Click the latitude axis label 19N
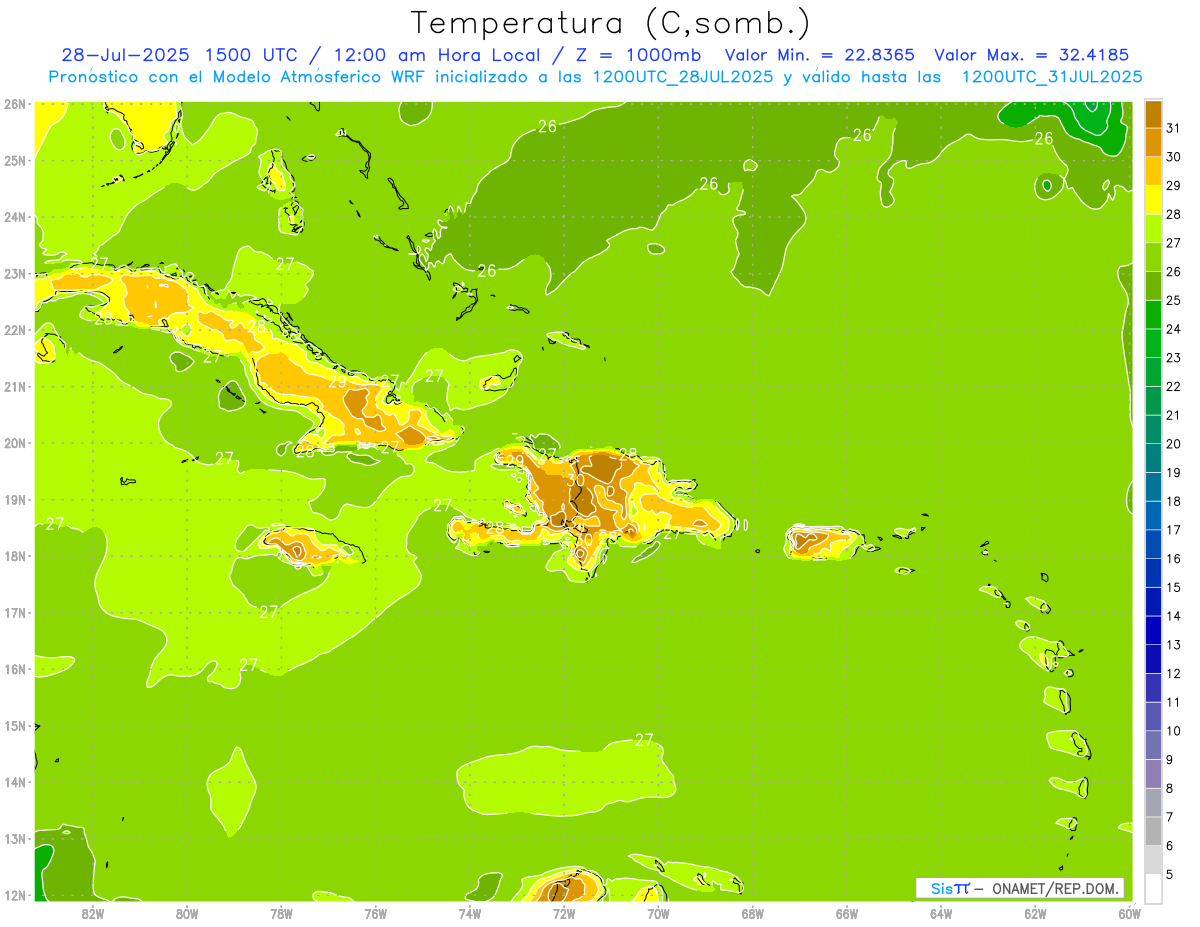 (x=14, y=499)
